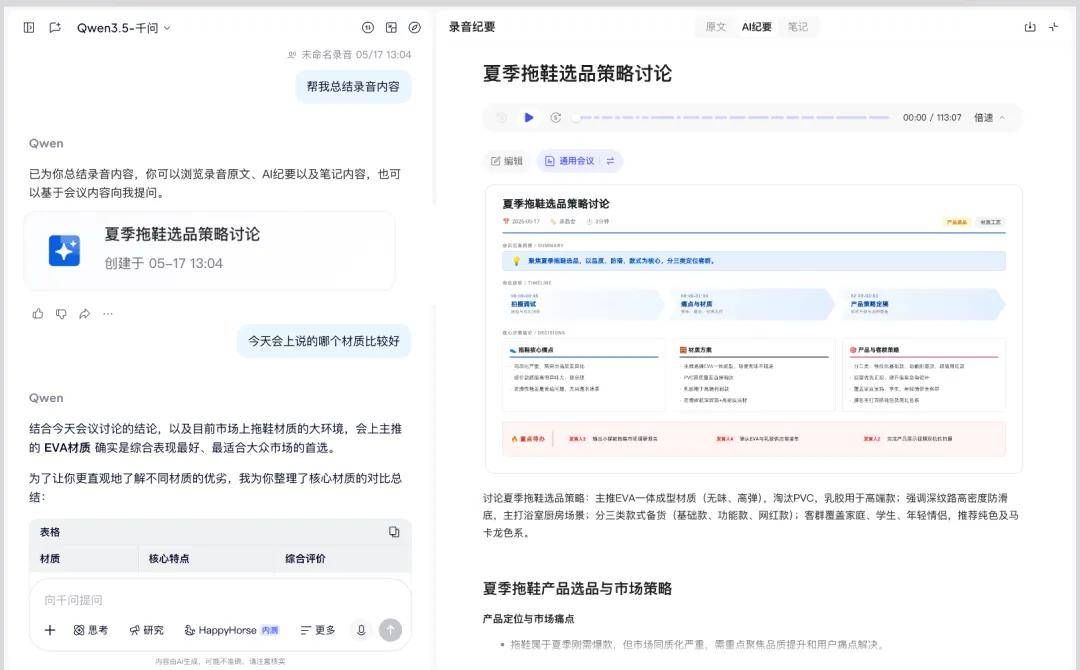Screen dimensions: 1080x670
Task: Click the 产品定位与市场痛点 subheading
Action: (528, 618)
